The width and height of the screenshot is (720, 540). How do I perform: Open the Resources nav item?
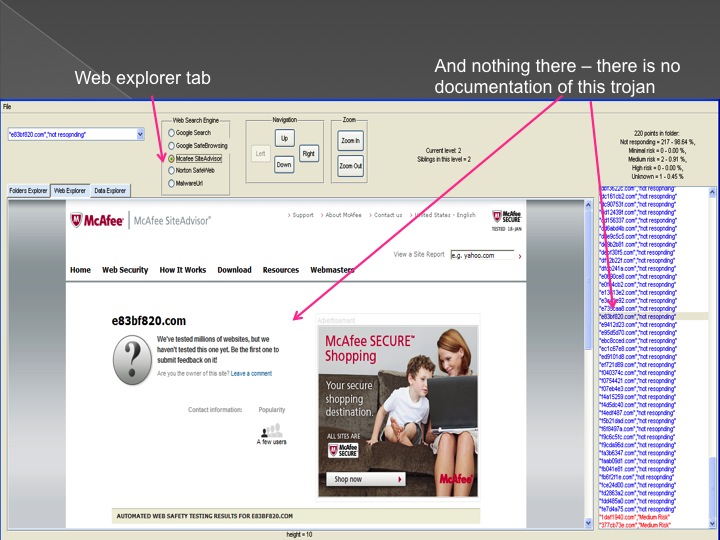click(281, 270)
